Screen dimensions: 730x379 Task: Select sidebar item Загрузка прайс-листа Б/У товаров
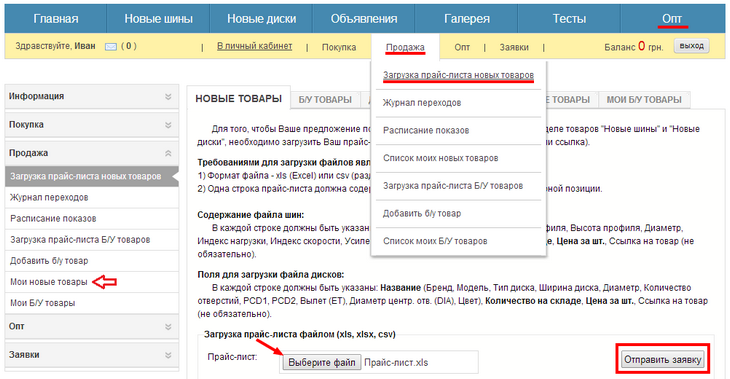(92, 240)
